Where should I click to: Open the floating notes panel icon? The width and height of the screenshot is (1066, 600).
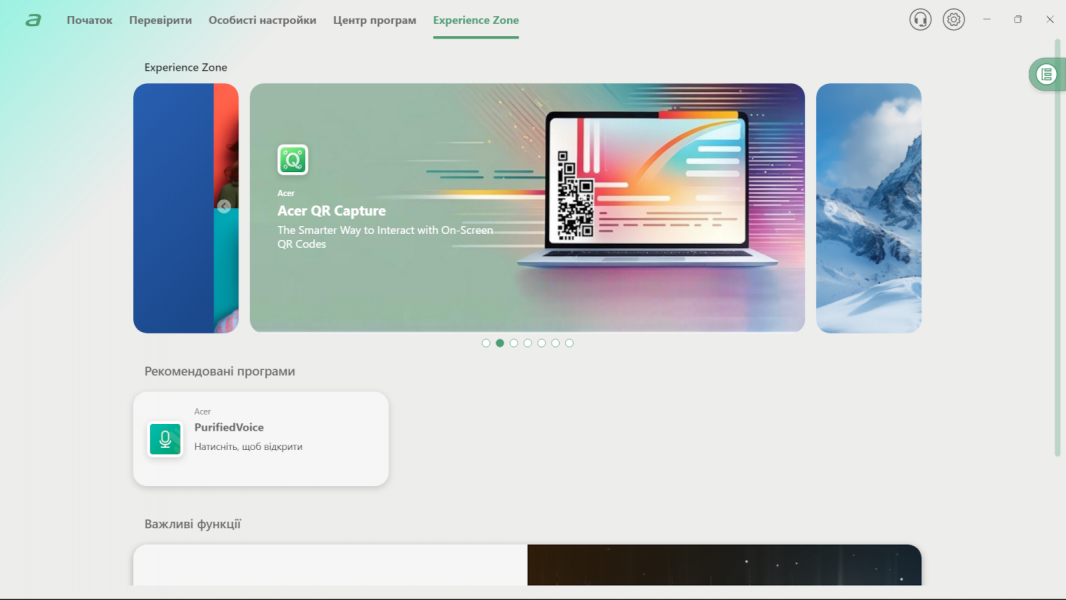coord(1046,74)
